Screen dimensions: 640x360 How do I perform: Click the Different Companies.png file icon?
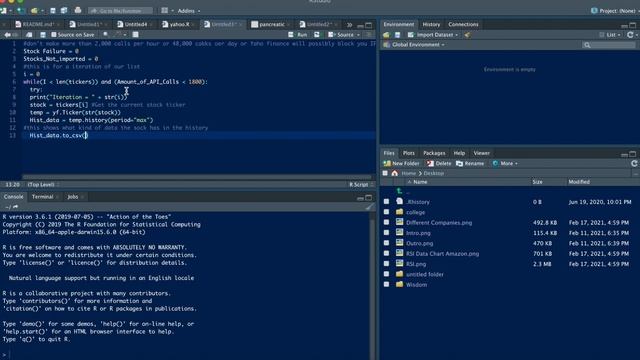(x=399, y=222)
